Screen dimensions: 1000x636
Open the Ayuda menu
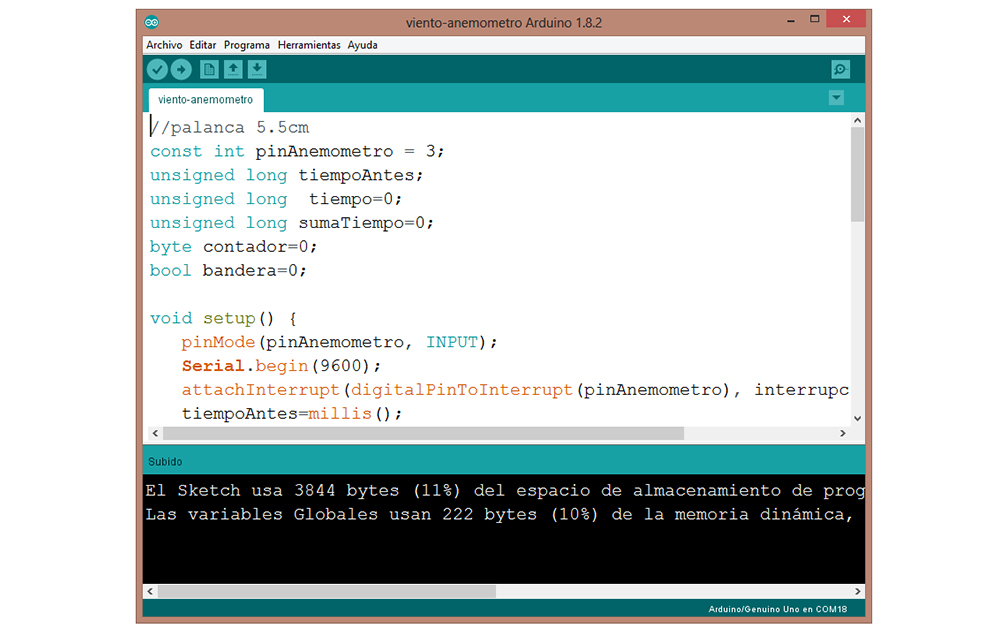[x=362, y=45]
